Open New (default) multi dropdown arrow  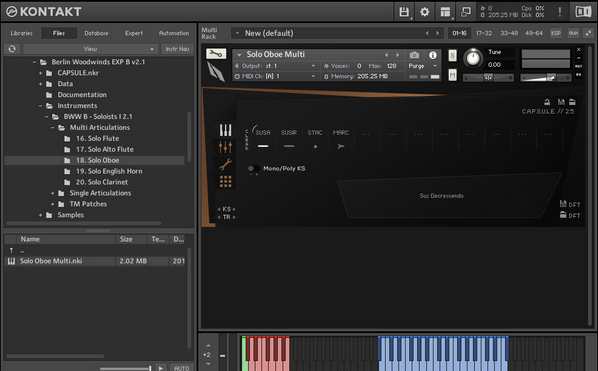tap(237, 33)
